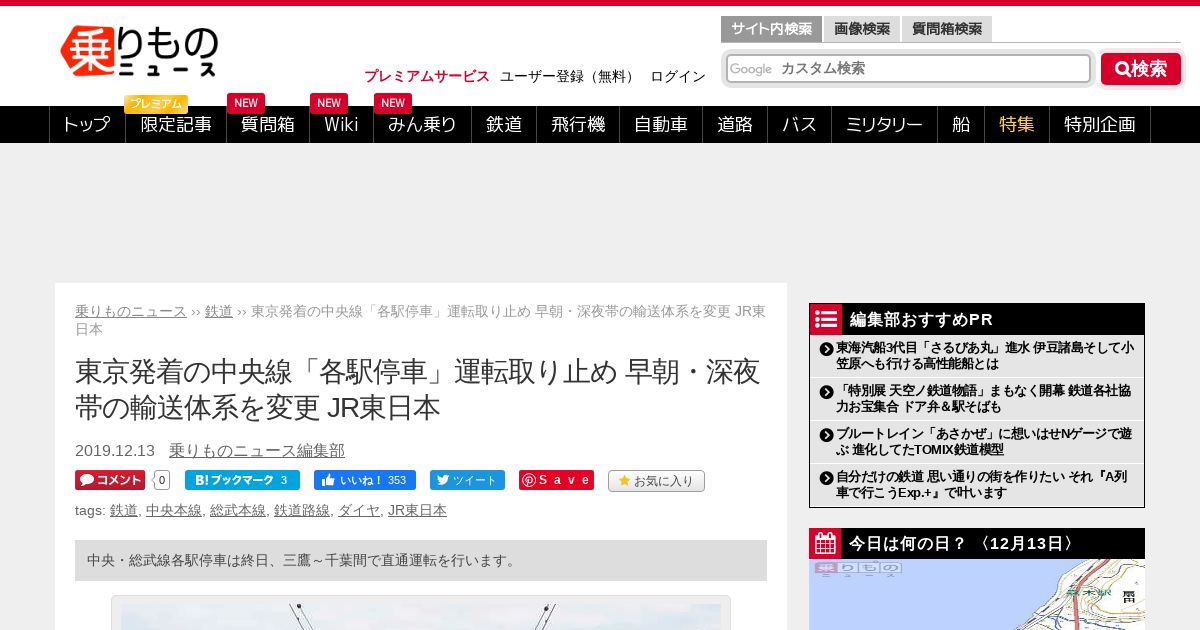The image size is (1200, 630).
Task: Open ミリタリー in the navigation bar
Action: pyautogui.click(x=884, y=124)
